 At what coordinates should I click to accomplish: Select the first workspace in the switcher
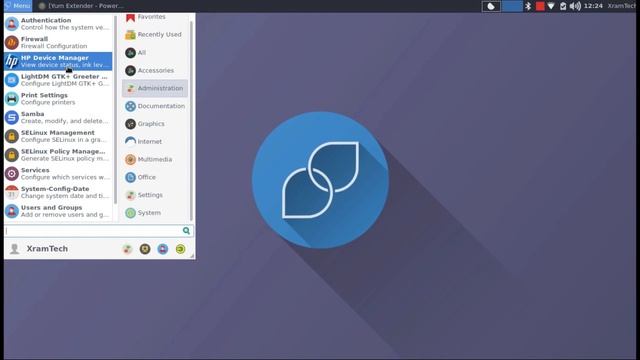(x=491, y=6)
